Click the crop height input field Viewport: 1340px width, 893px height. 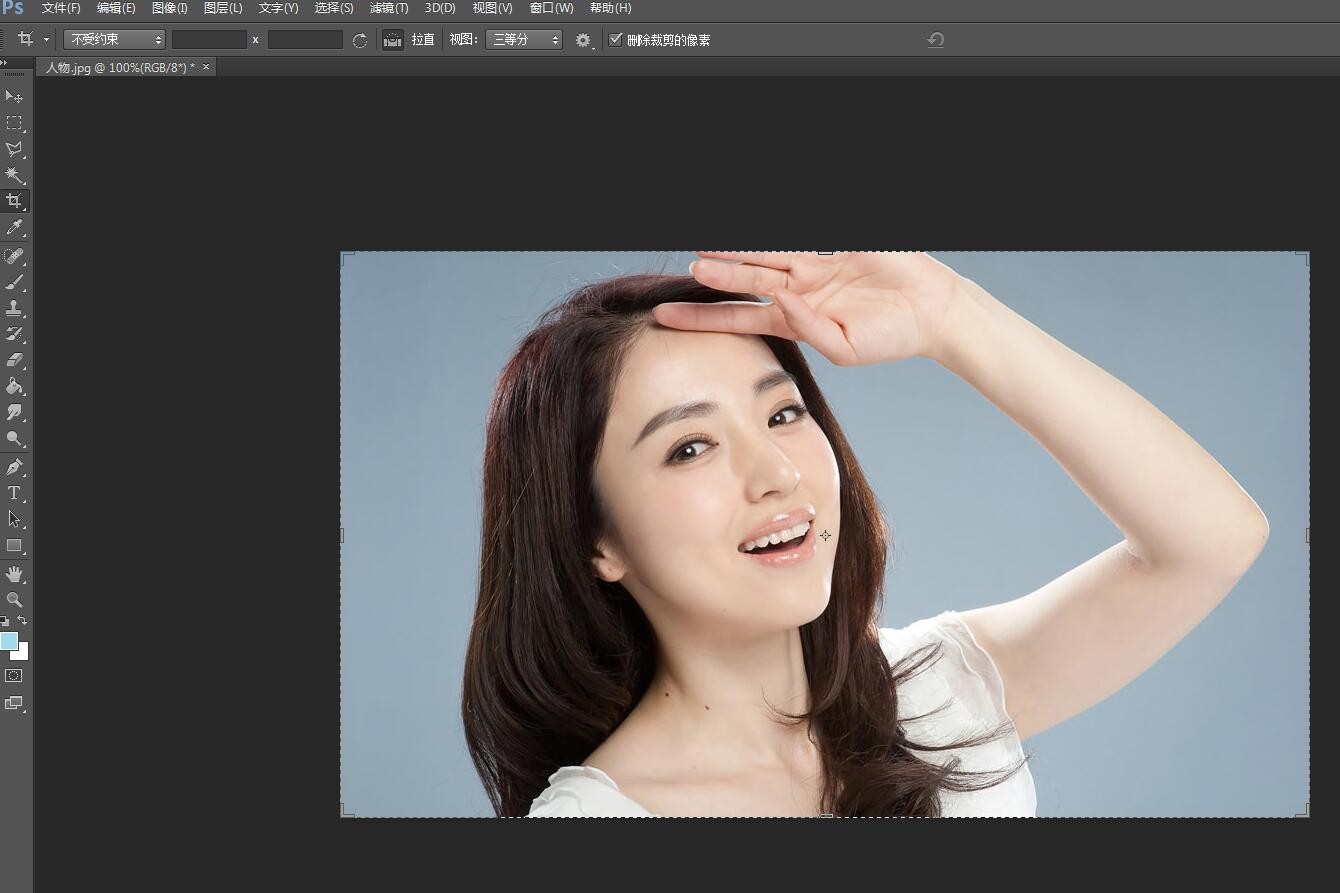click(305, 40)
